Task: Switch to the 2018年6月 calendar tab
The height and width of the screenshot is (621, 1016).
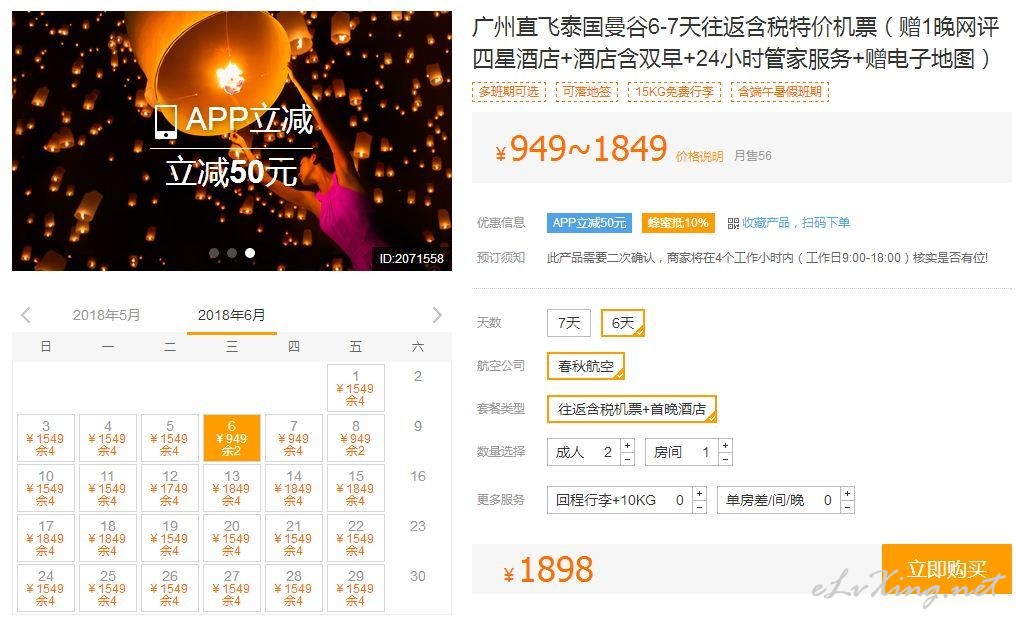Action: [231, 315]
